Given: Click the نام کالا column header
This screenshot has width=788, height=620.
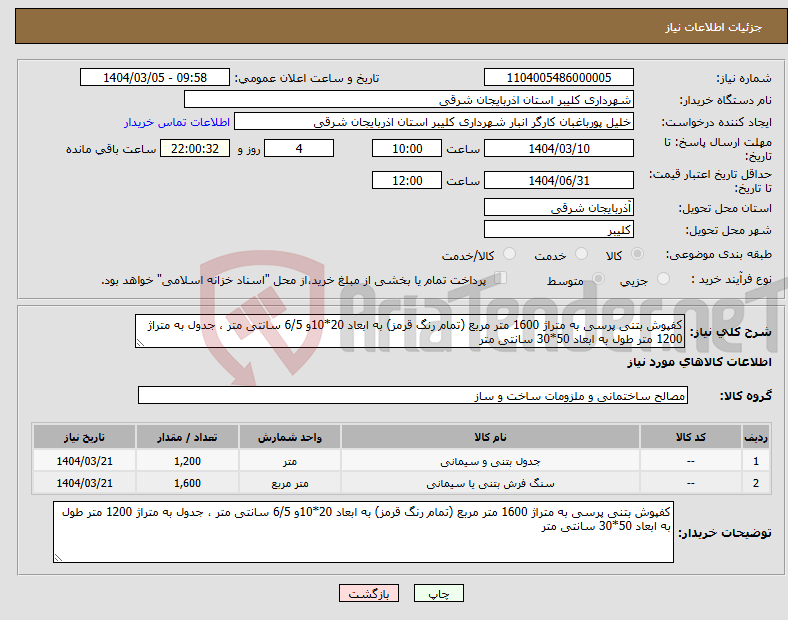Looking at the screenshot, I should coord(490,437).
